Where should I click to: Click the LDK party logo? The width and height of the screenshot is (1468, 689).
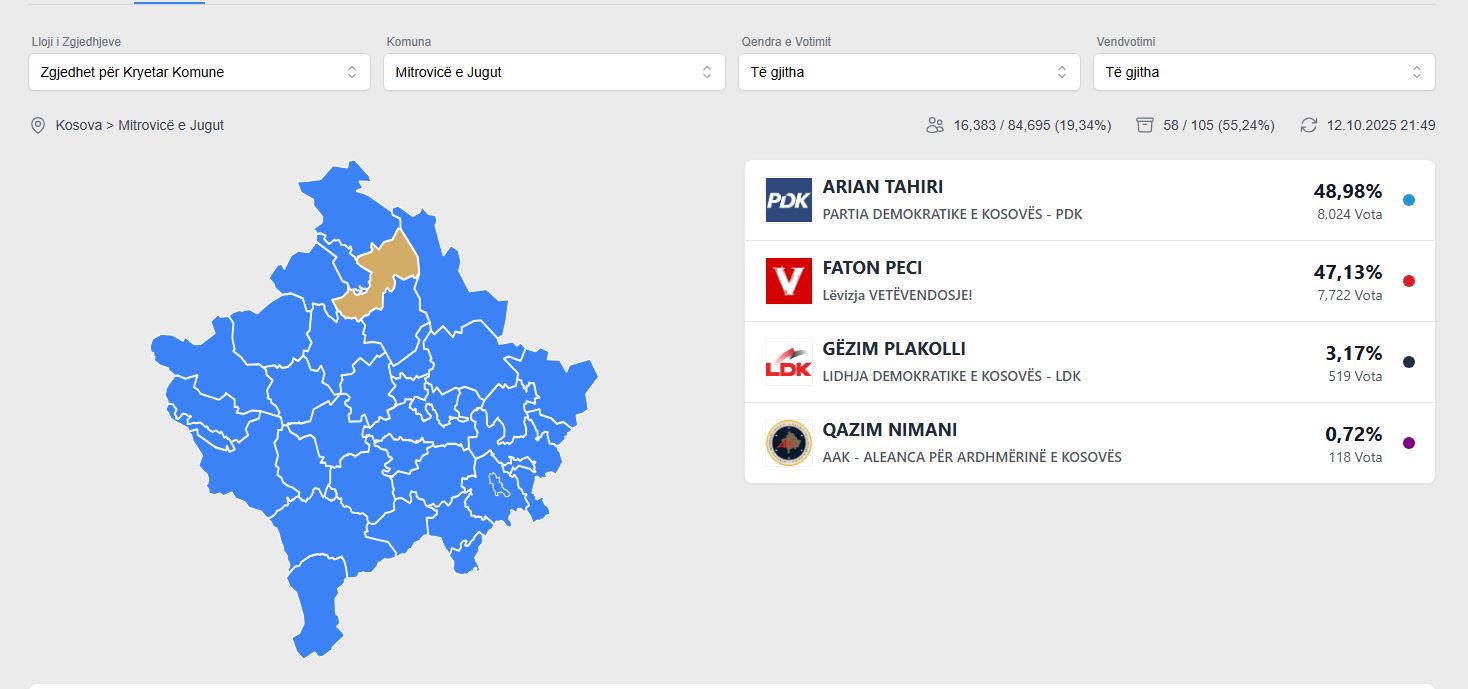click(788, 362)
